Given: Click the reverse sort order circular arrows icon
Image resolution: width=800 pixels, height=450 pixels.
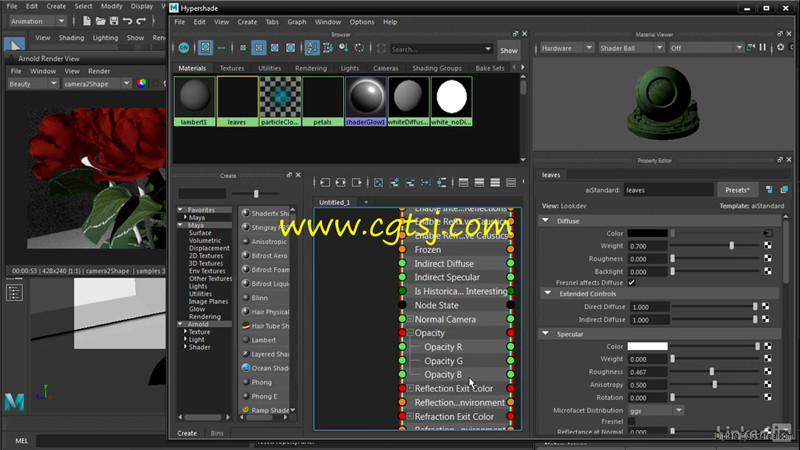Looking at the screenshot, I should (x=360, y=48).
